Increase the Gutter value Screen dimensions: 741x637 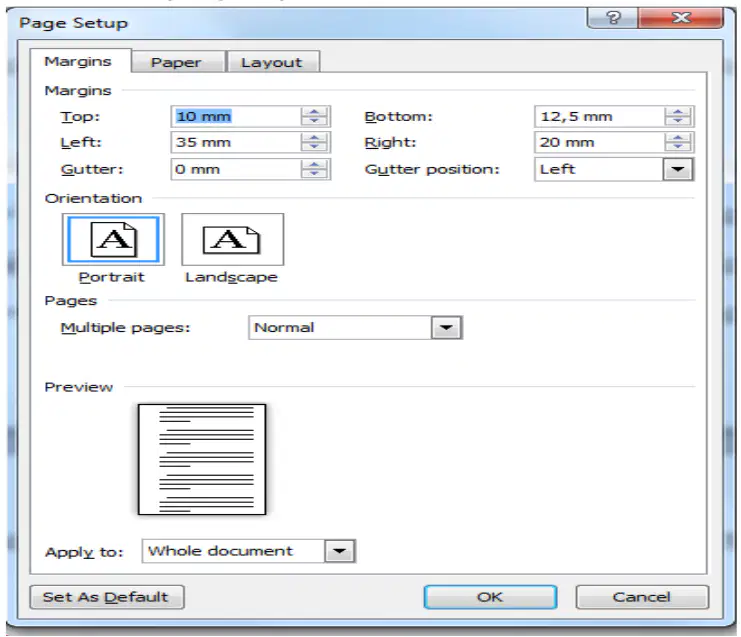pos(314,165)
